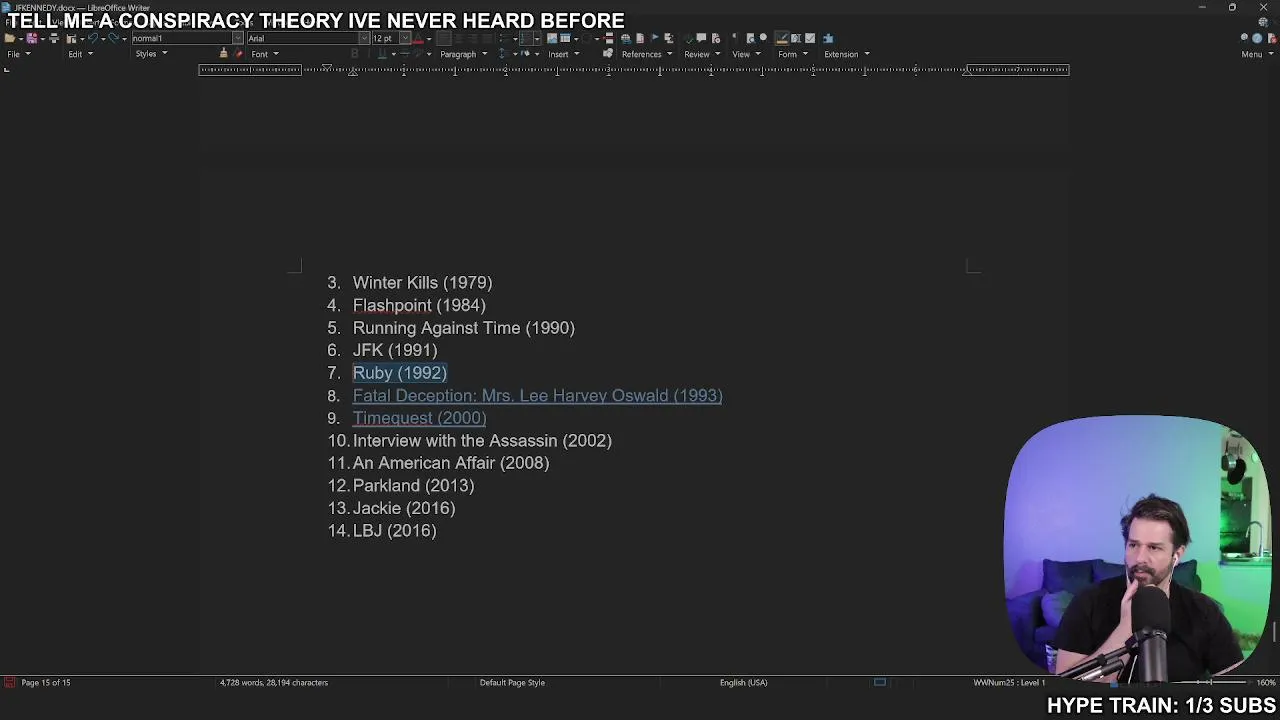Click the document save status icon in status bar

[x=9, y=682]
